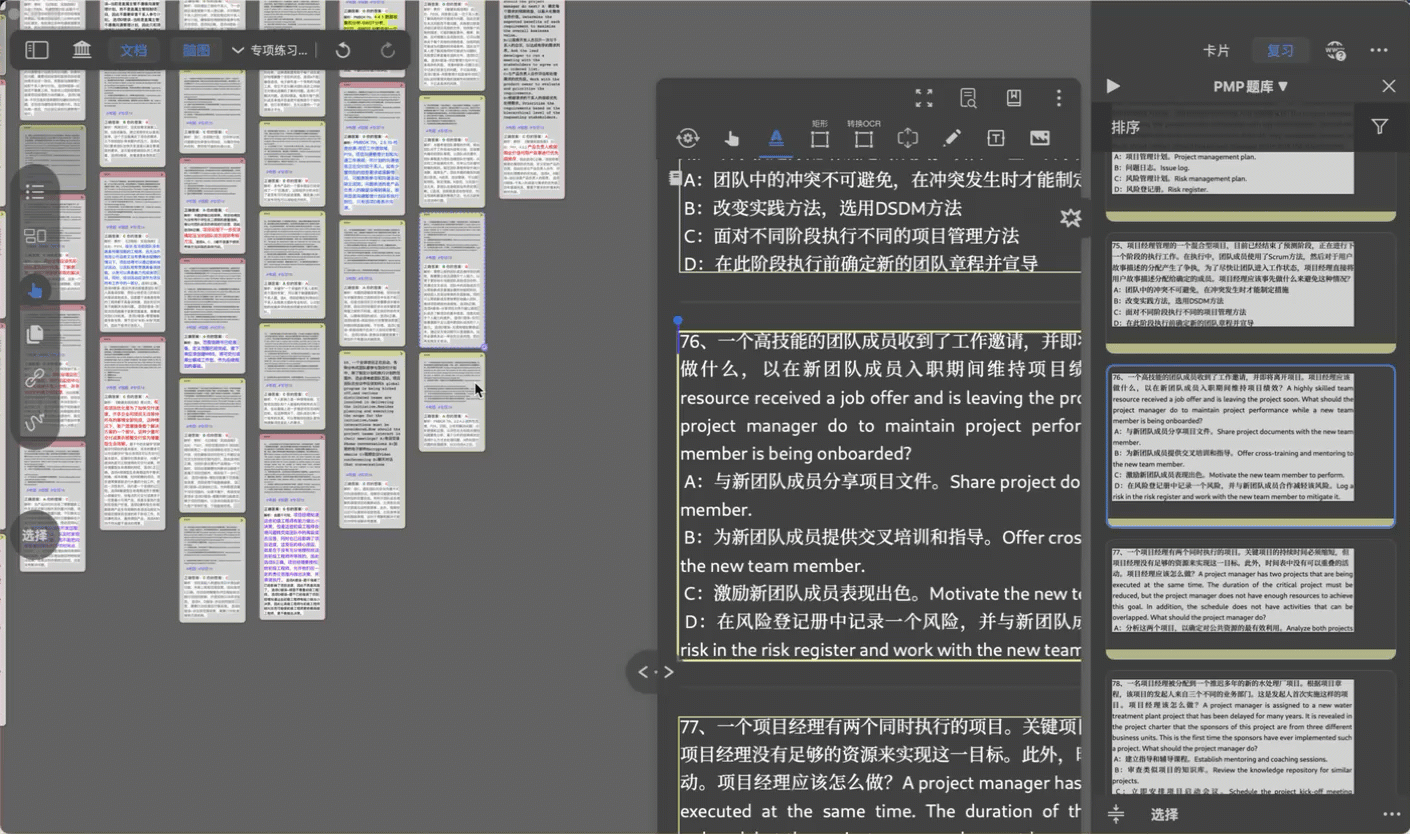Viewport: 1410px width, 834px height.
Task: Click the auto-sync gear icon in document toolbar
Action: point(687,139)
